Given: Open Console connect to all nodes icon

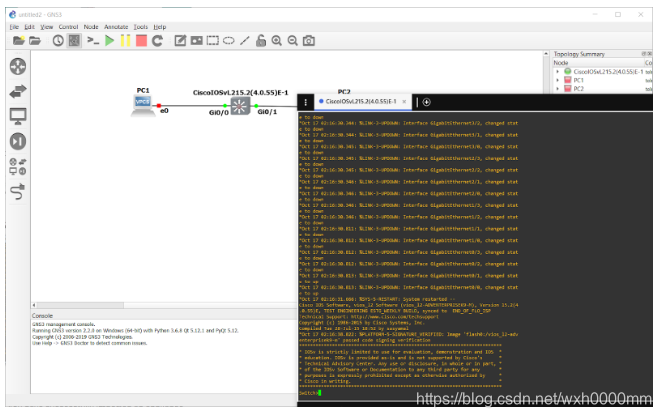Looking at the screenshot, I should pyautogui.click(x=93, y=41).
